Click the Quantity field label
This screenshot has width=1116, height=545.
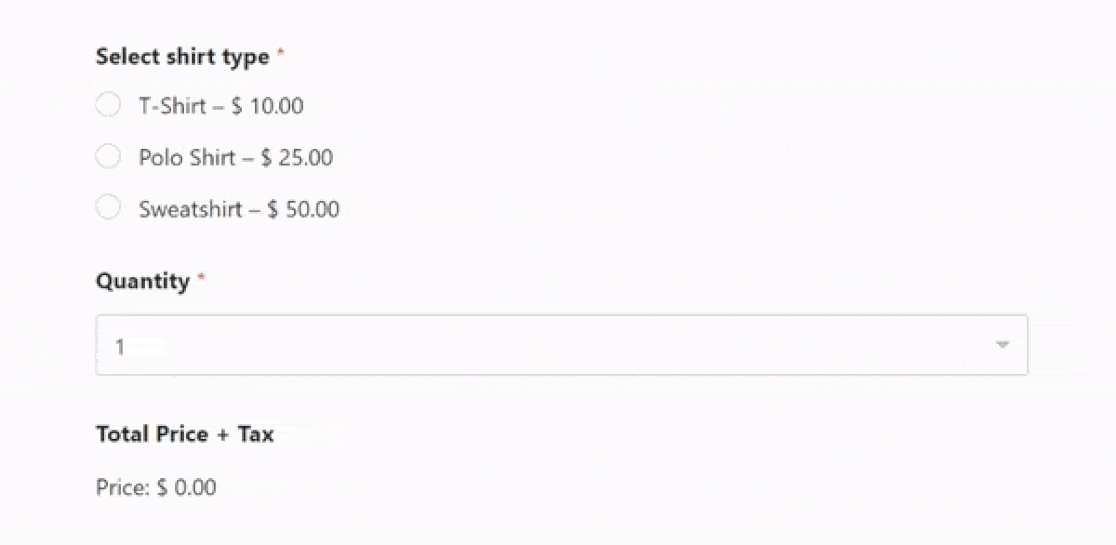point(142,281)
